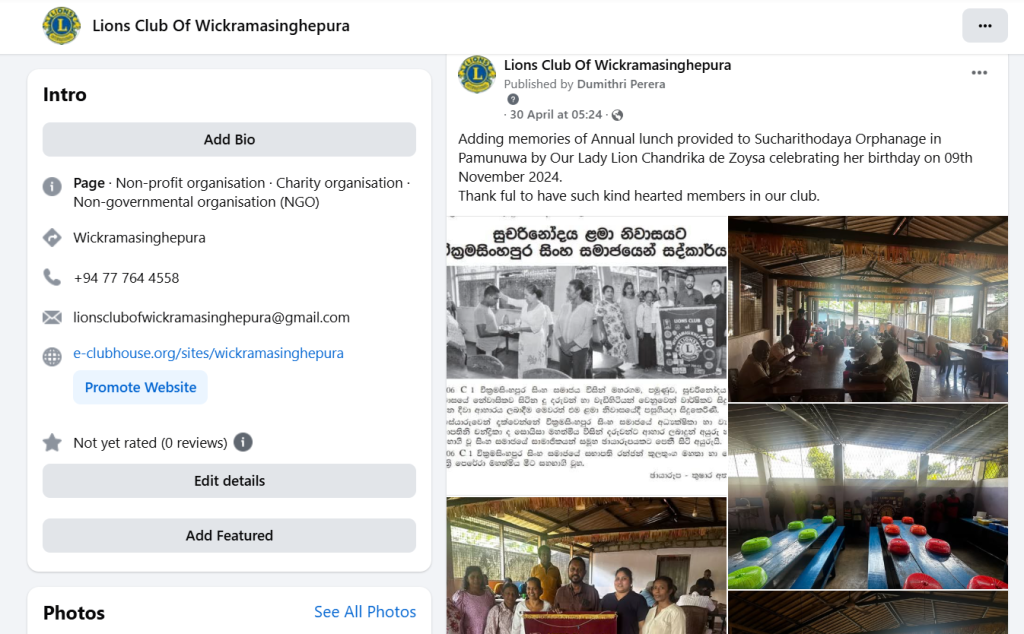Click the reviews info circle icon

coord(243,442)
